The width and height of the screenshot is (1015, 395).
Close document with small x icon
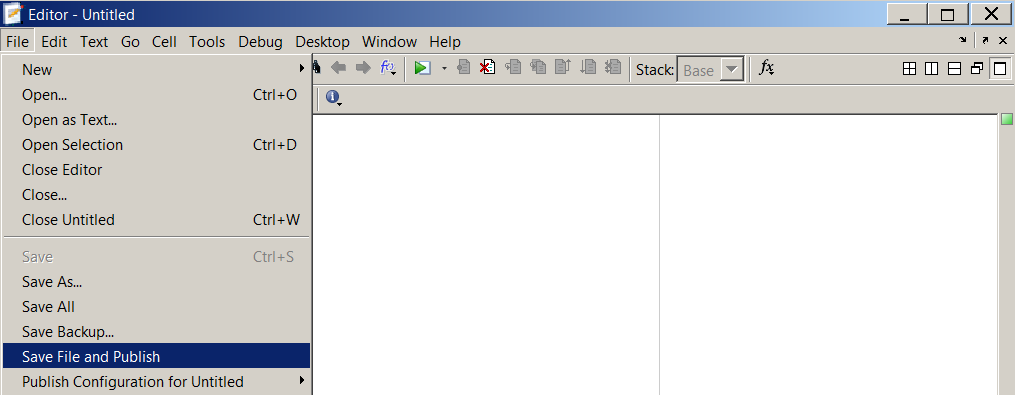coord(1003,40)
